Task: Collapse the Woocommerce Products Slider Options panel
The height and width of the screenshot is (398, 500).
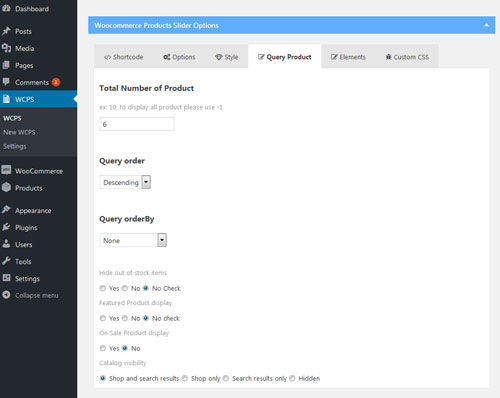Action: click(x=486, y=25)
